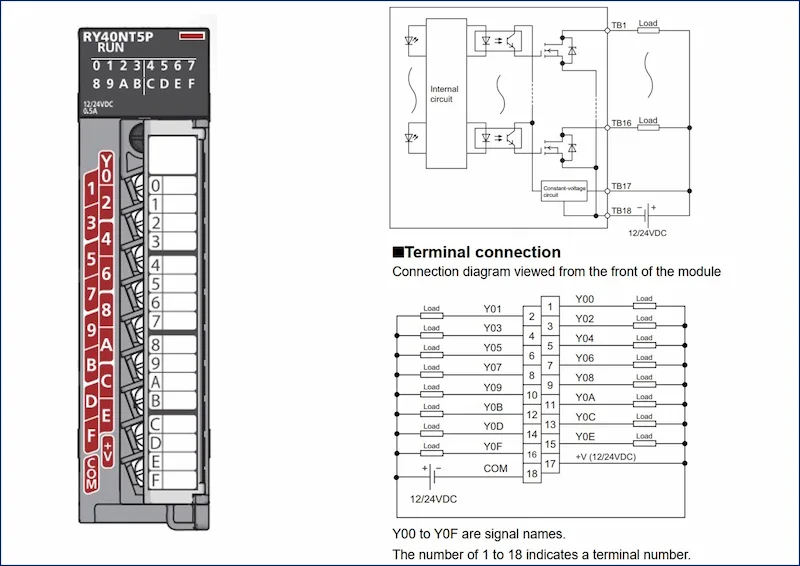Click the Y08 signal name
The image size is (800, 566).
point(585,378)
